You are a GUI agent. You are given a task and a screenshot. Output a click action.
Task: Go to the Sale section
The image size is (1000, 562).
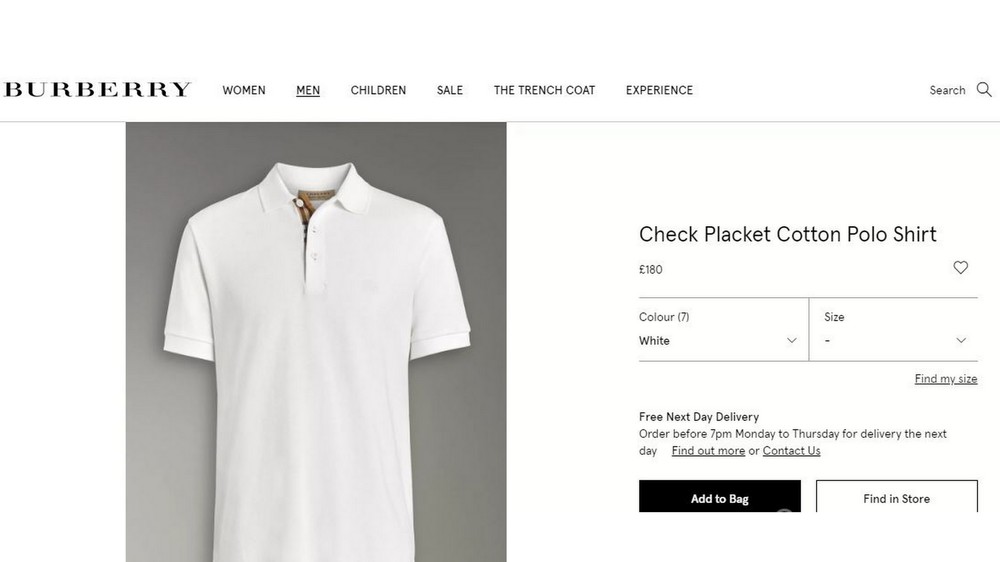point(450,90)
